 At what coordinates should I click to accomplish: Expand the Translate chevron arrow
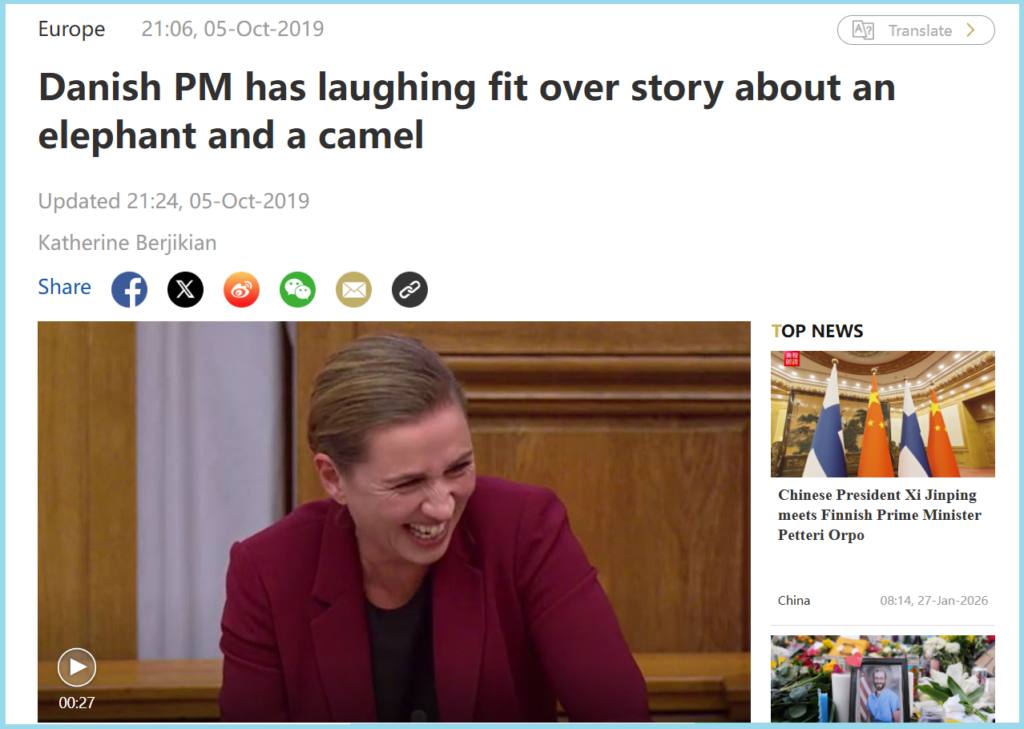pos(970,30)
